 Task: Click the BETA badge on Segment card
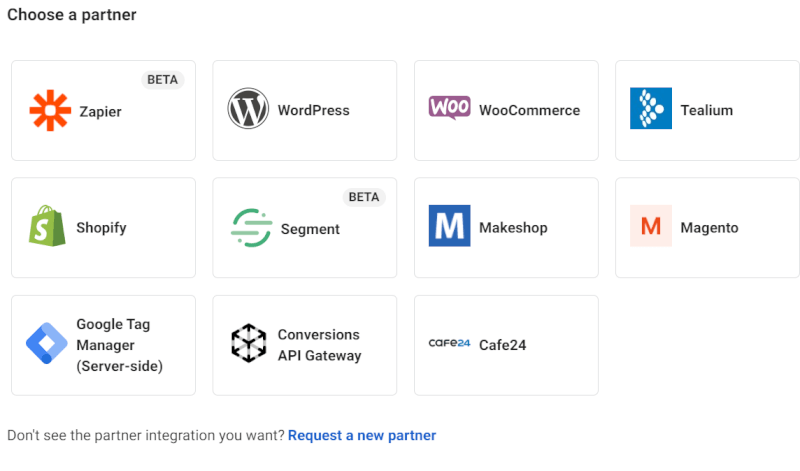364,197
